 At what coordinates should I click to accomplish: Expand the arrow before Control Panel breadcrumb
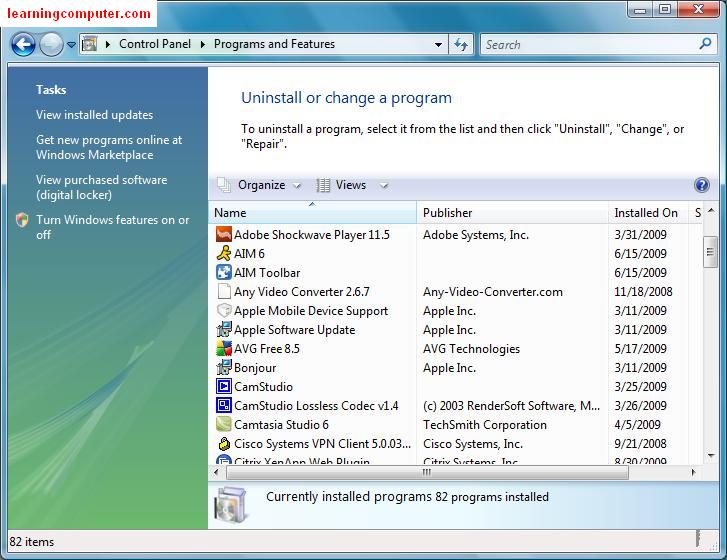tap(108, 45)
